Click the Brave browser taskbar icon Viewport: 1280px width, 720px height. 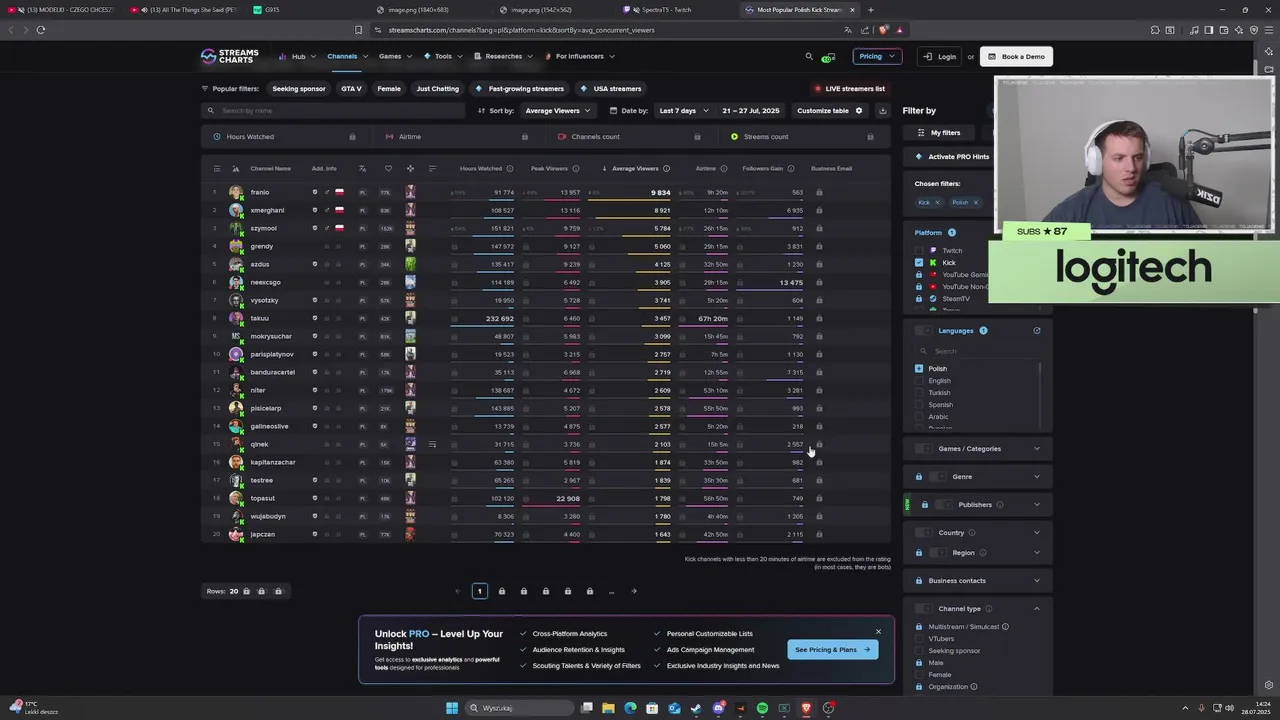[x=806, y=708]
